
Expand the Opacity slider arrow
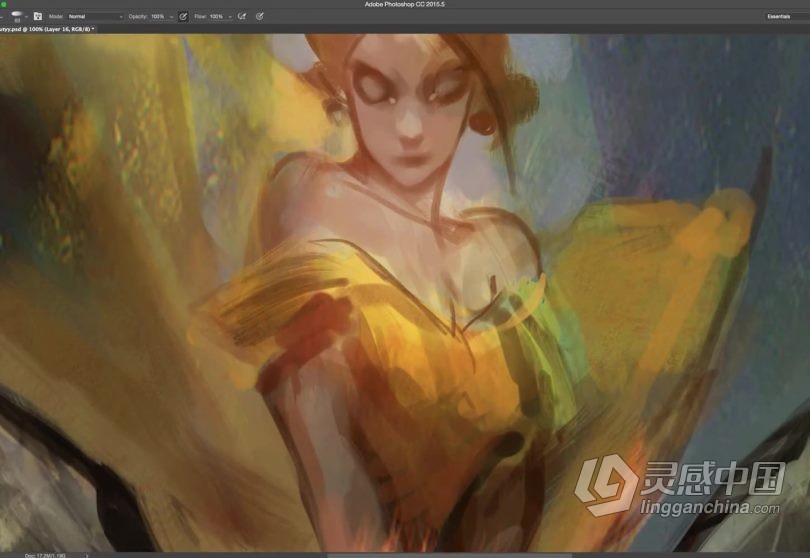[x=170, y=17]
